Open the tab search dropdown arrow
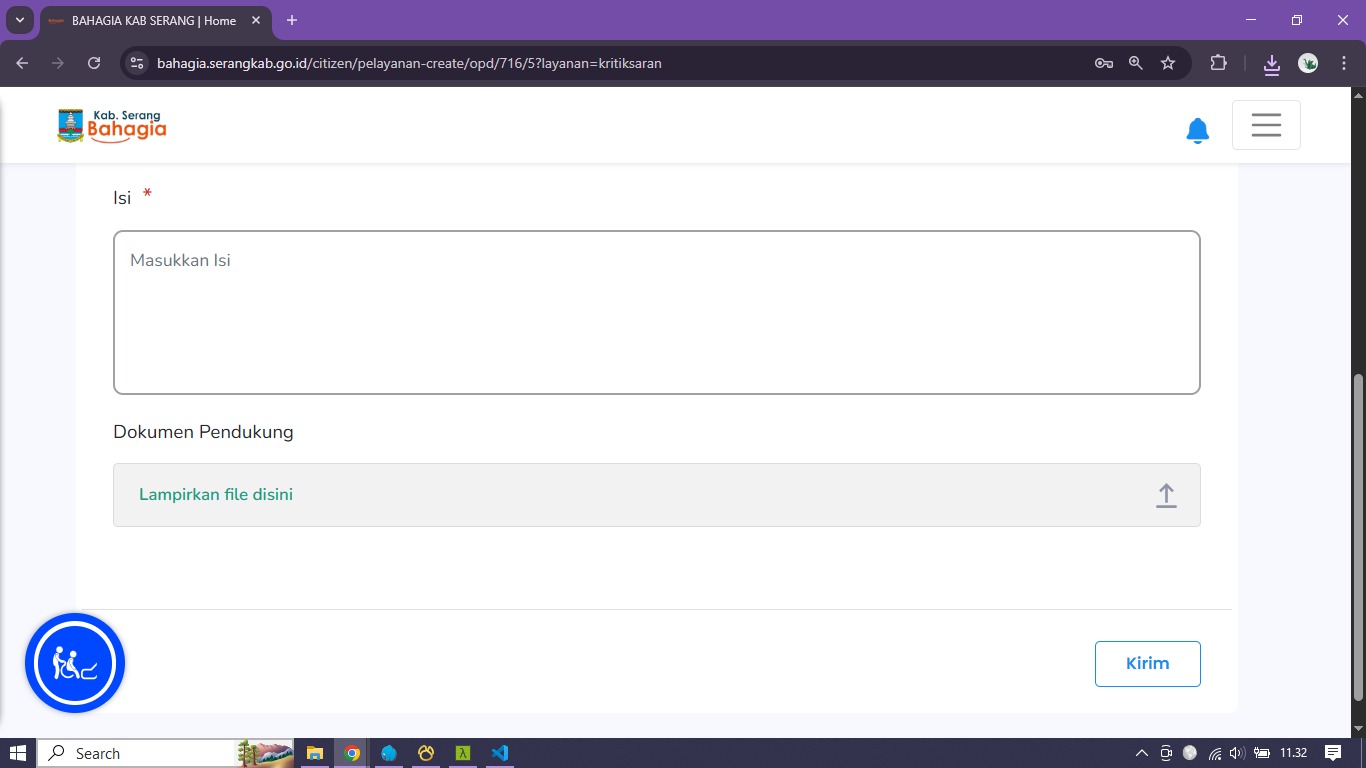 20,20
